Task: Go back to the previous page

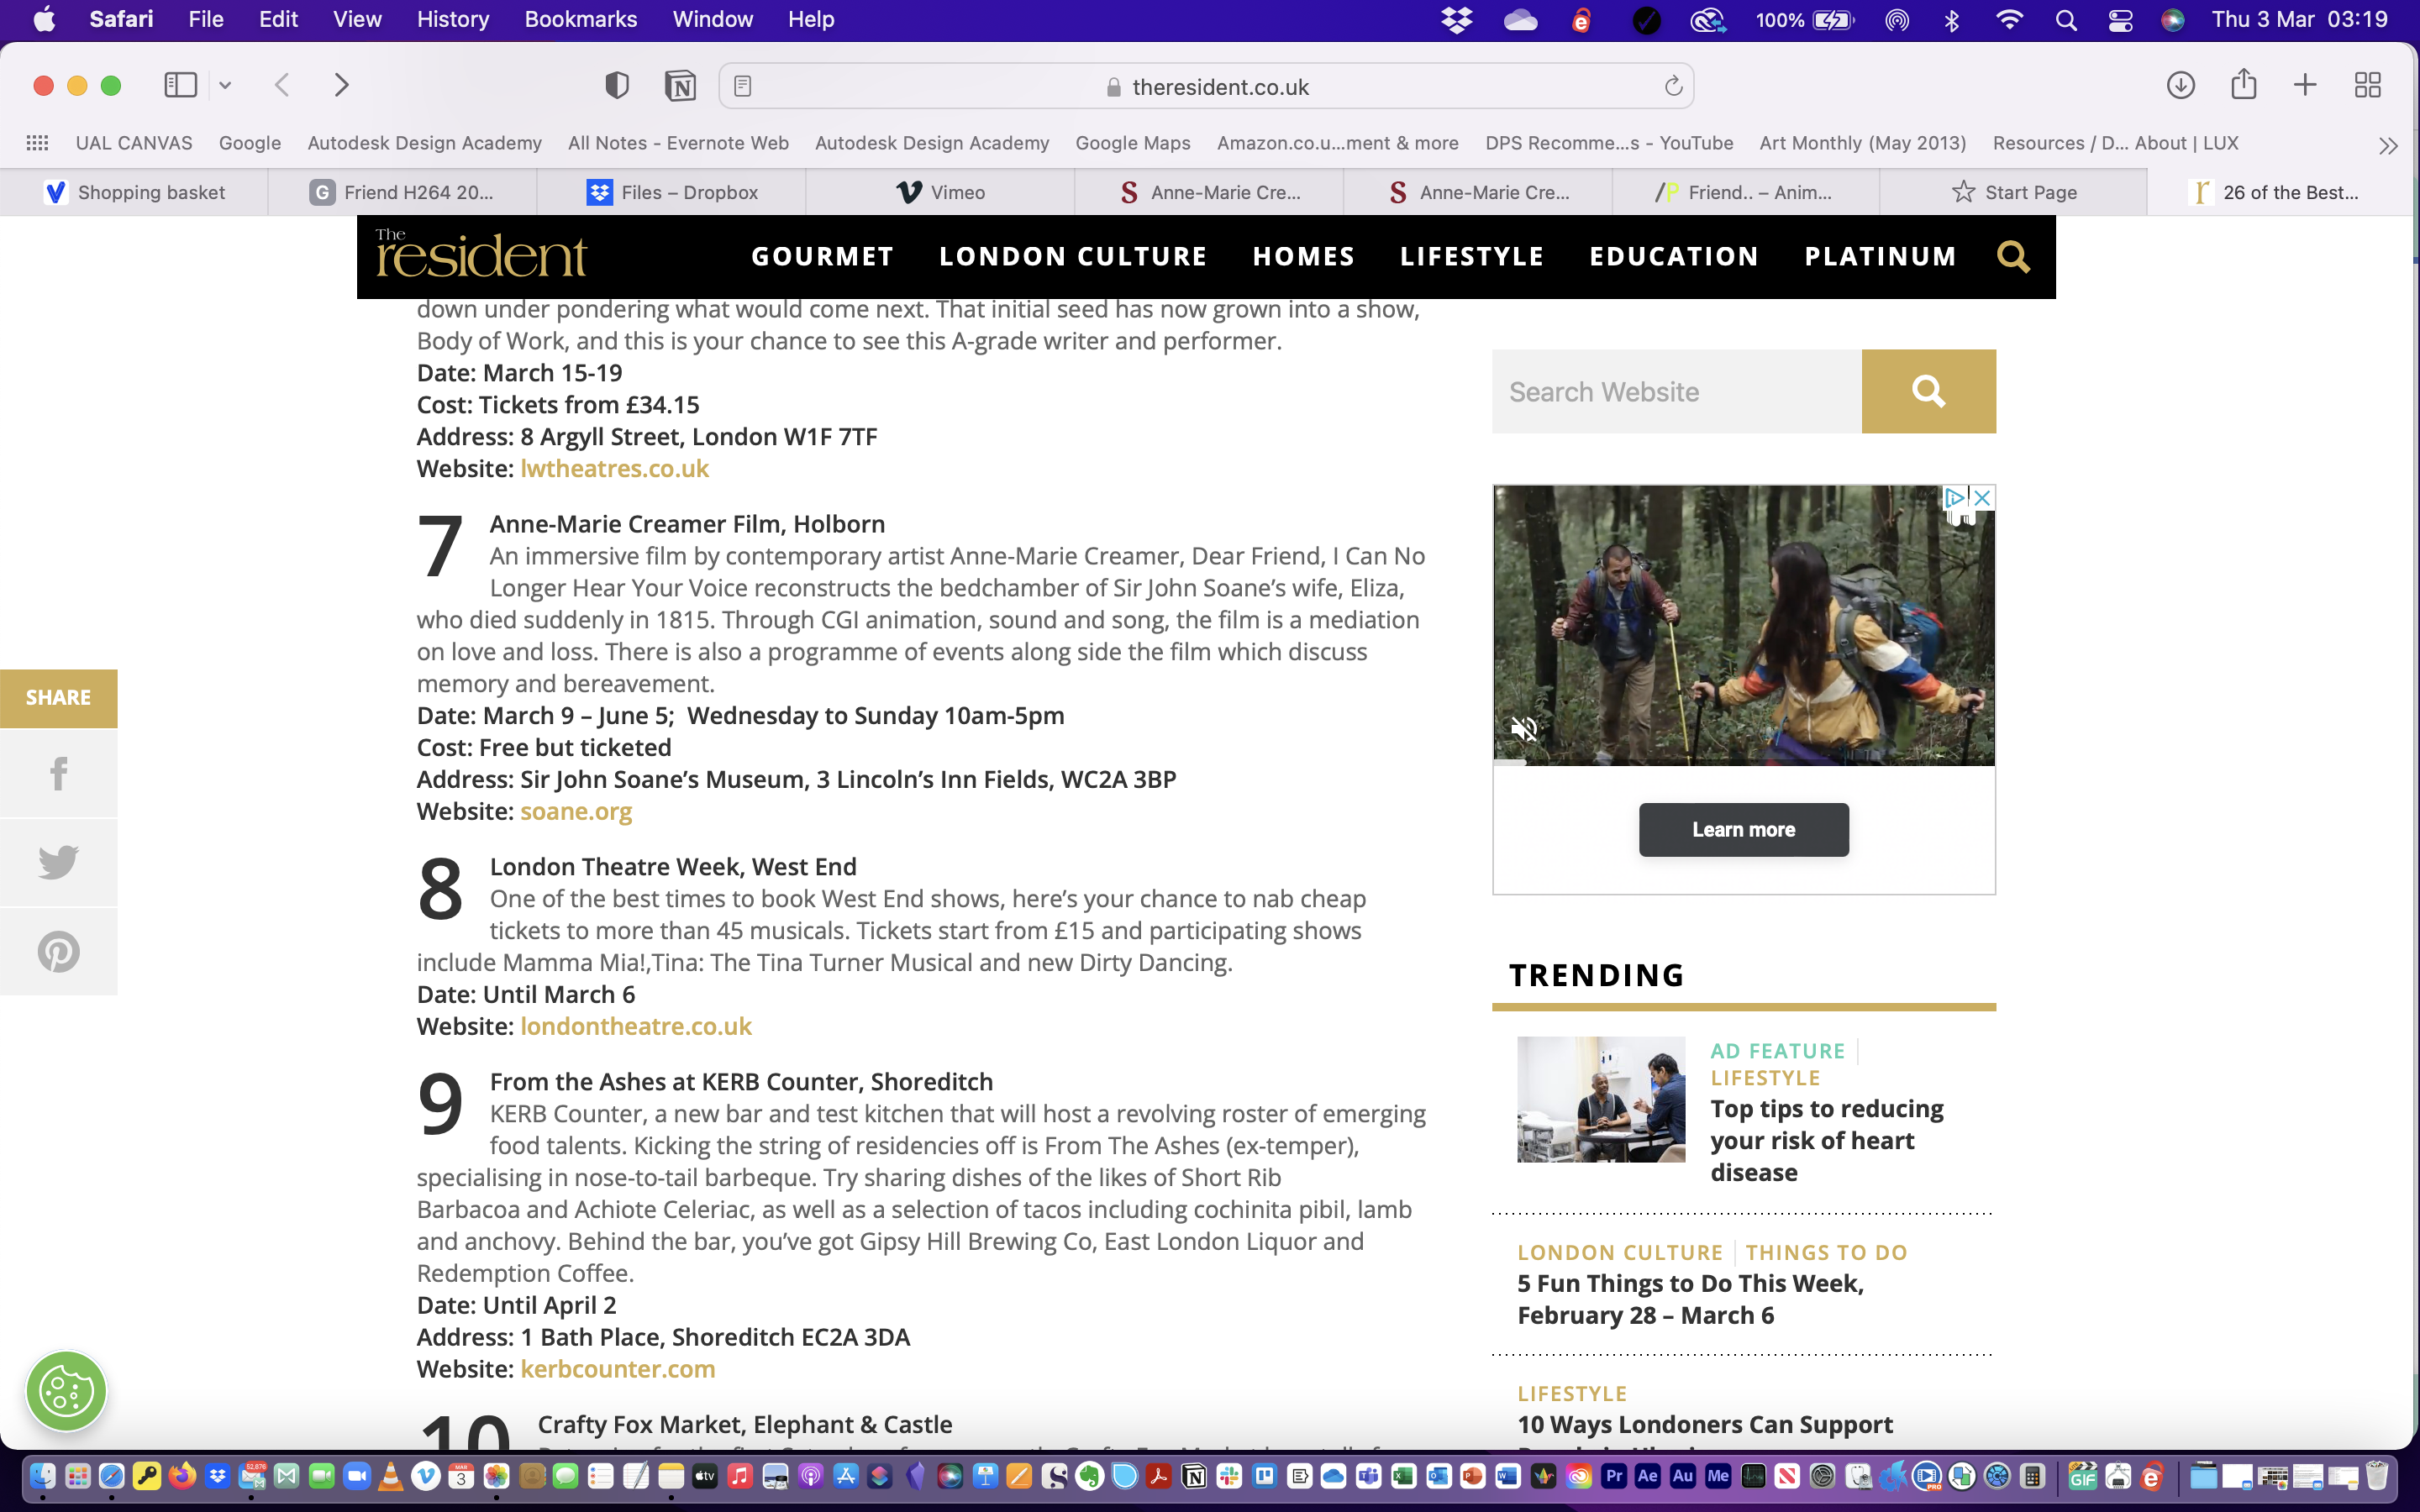Action: (282, 85)
